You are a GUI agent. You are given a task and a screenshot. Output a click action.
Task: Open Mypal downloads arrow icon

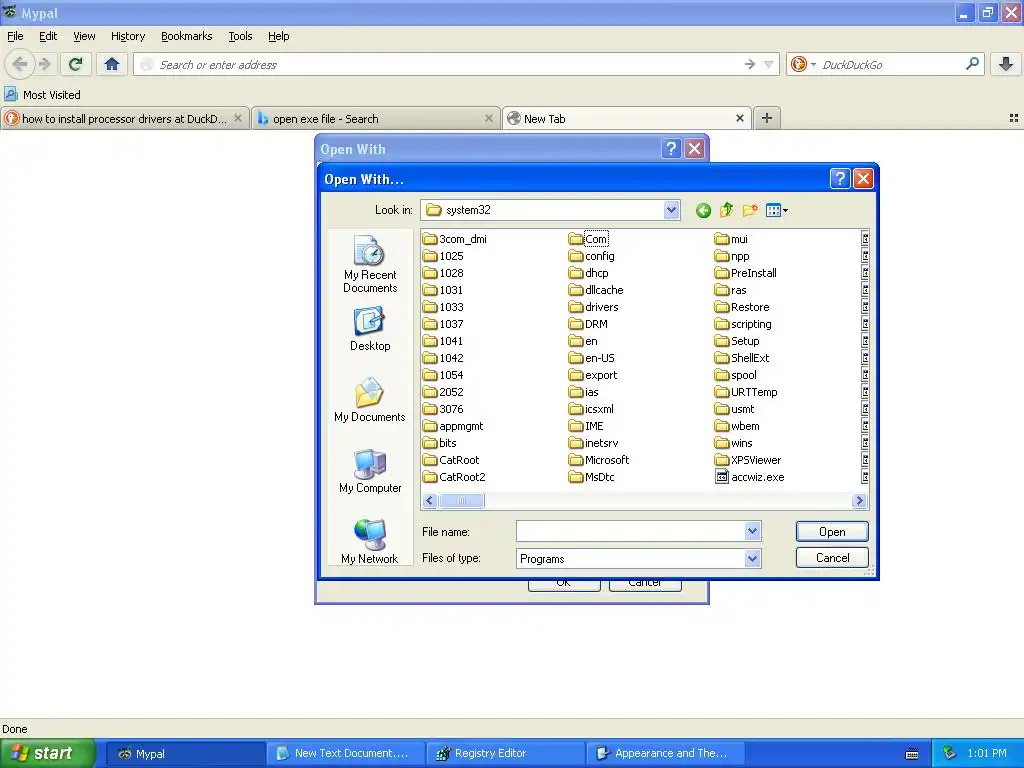(1006, 64)
